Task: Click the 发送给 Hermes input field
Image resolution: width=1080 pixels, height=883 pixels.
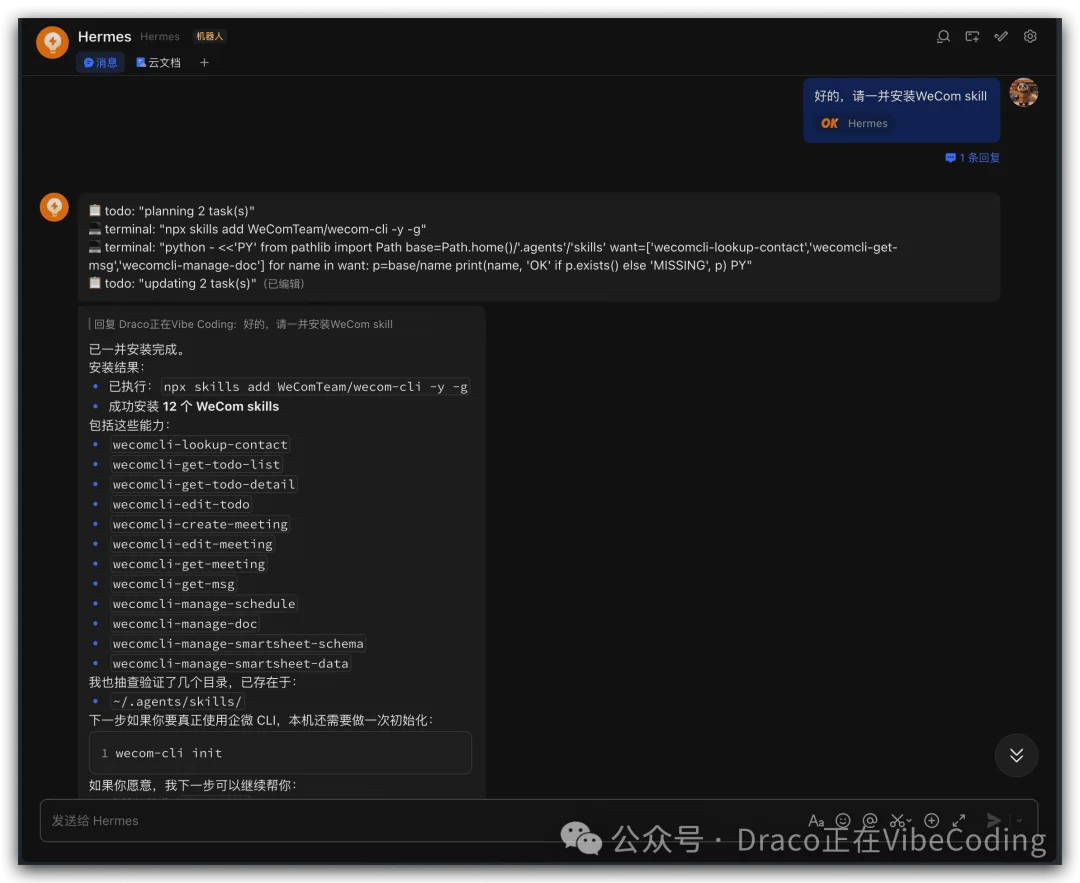Action: pyautogui.click(x=300, y=820)
